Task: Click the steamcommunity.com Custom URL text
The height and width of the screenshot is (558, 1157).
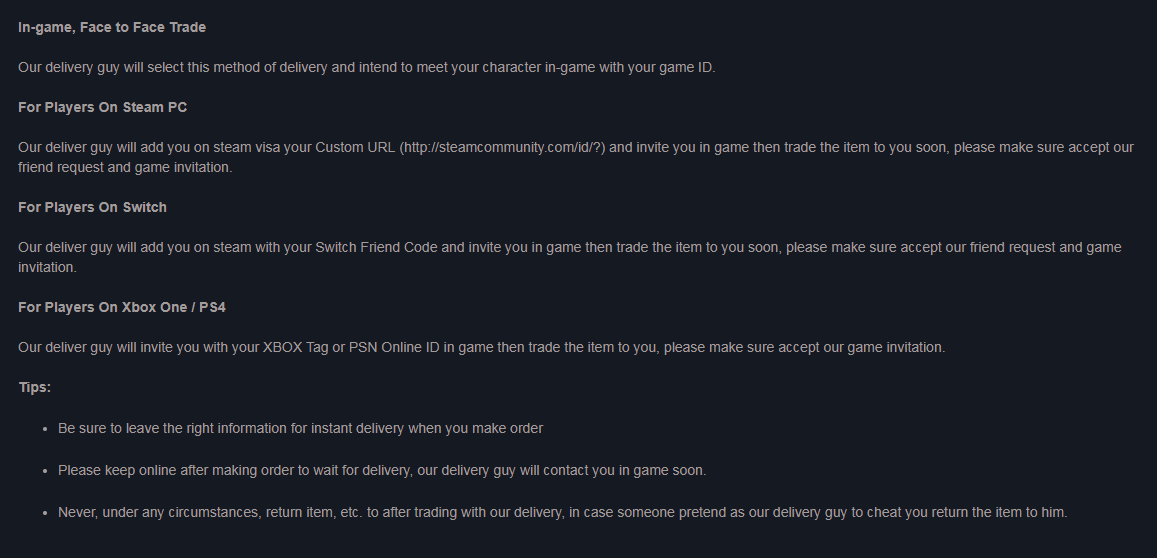Action: (502, 148)
